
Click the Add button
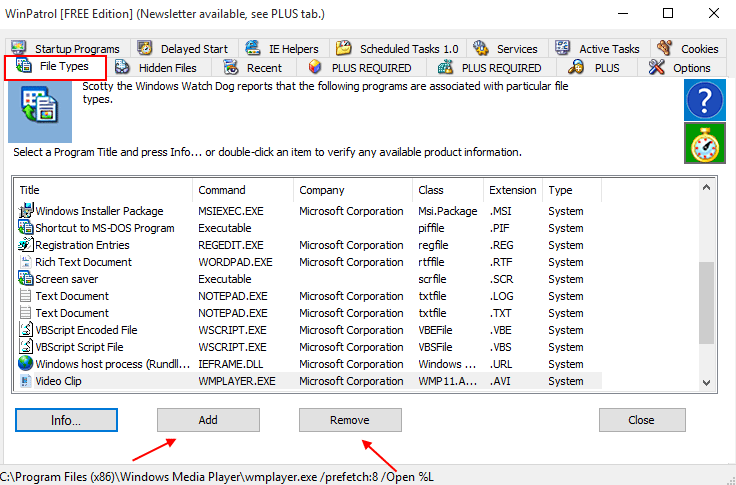[208, 420]
